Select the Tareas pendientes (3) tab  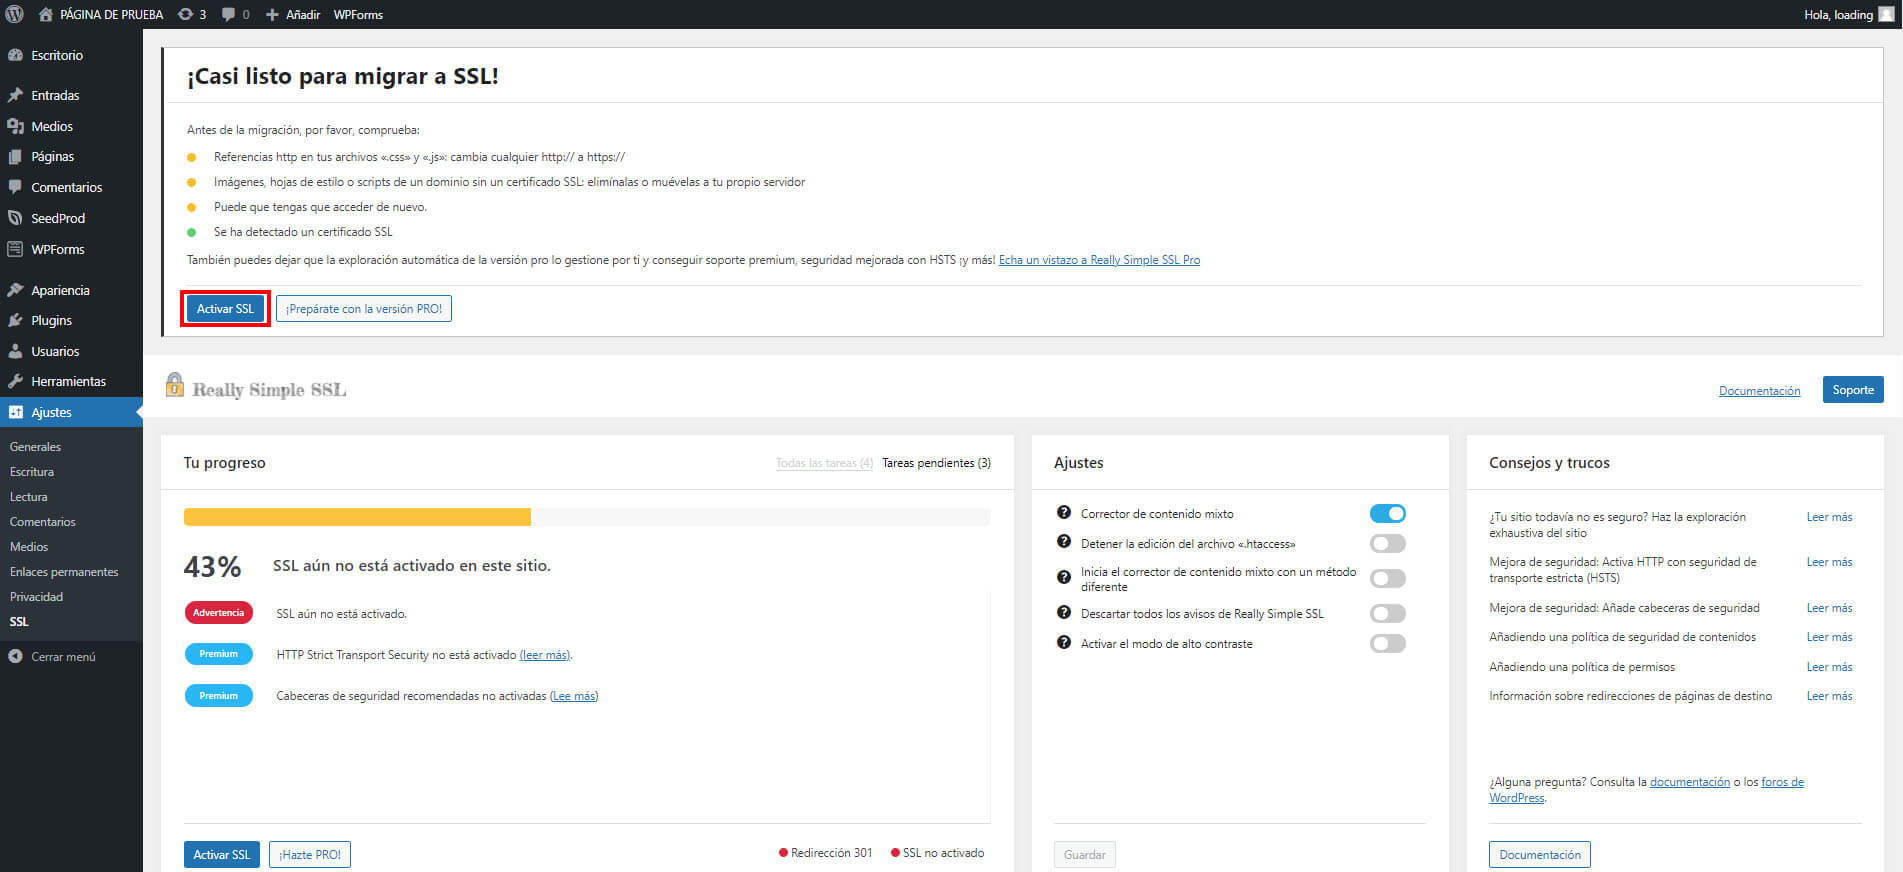[x=936, y=463]
